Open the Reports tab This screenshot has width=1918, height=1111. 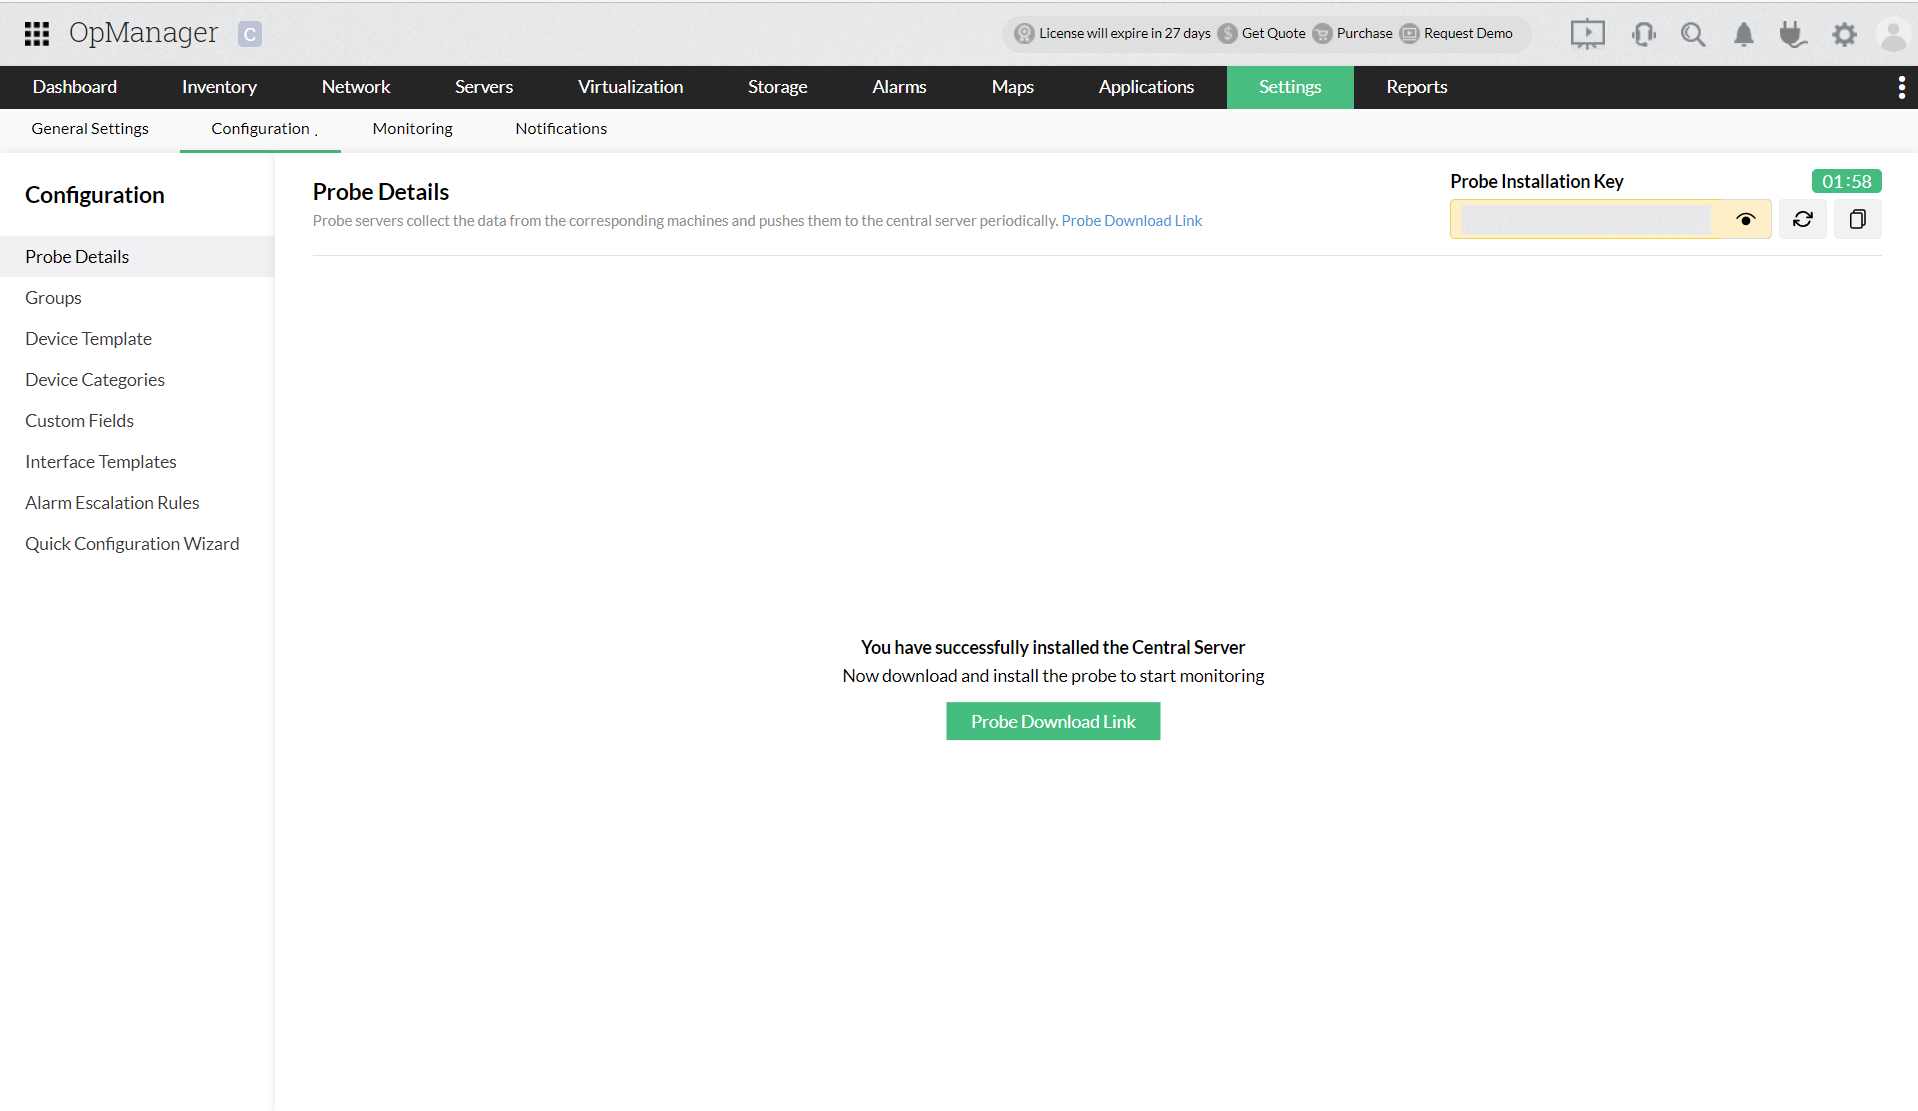(x=1417, y=87)
